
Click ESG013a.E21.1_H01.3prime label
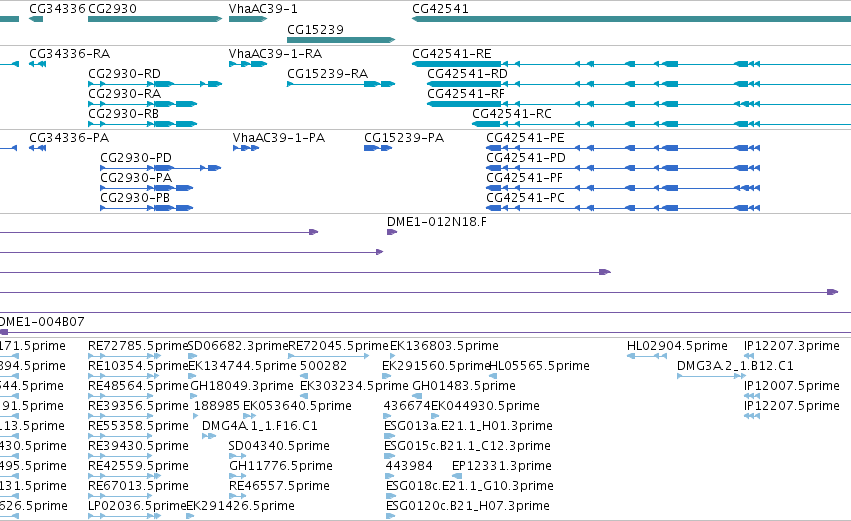(468, 426)
